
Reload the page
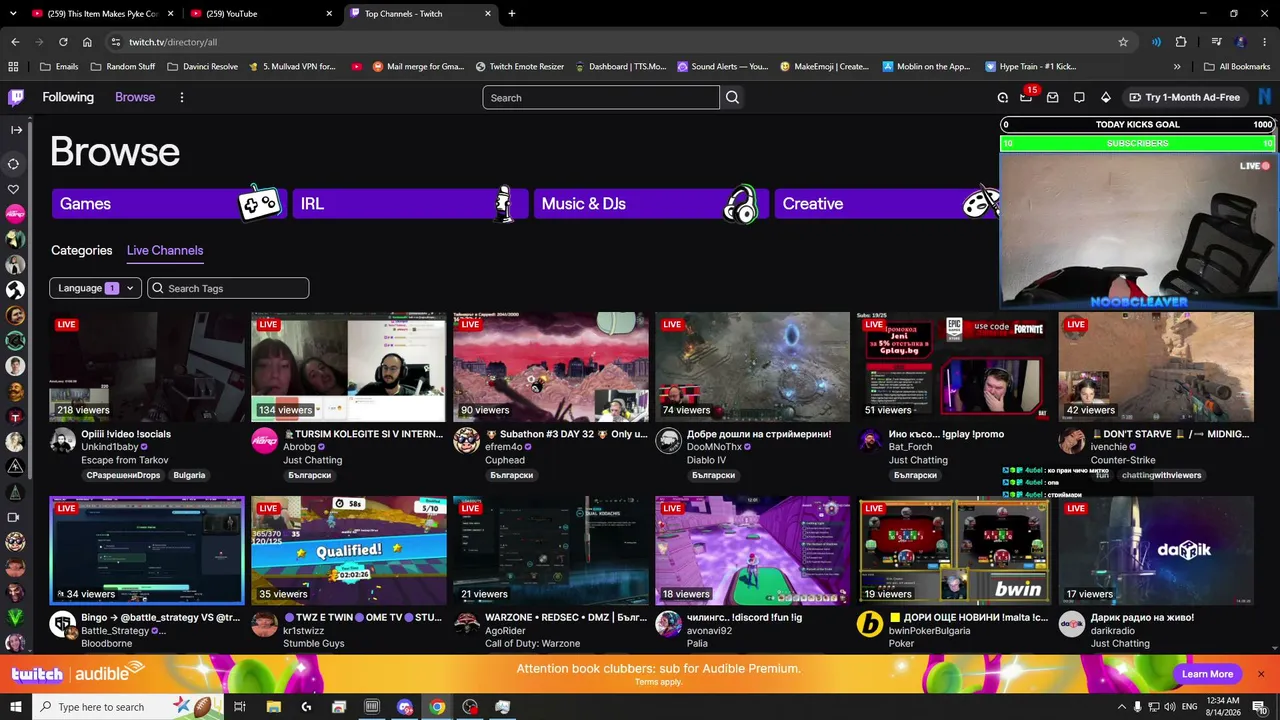point(63,42)
